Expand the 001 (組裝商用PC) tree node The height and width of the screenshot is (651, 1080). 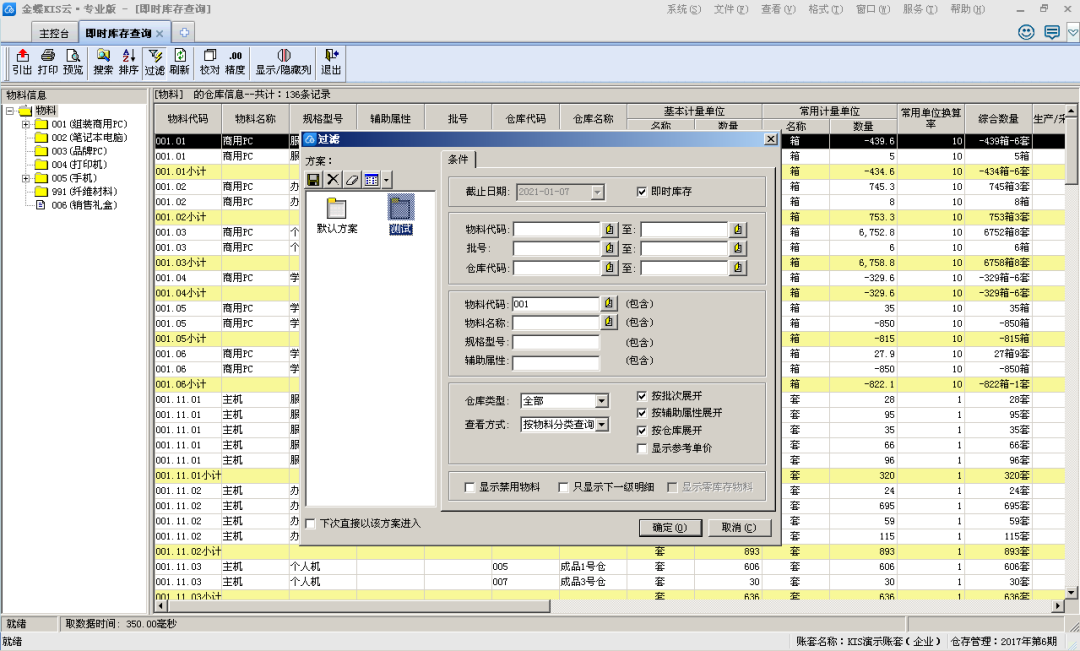pyautogui.click(x=25, y=125)
